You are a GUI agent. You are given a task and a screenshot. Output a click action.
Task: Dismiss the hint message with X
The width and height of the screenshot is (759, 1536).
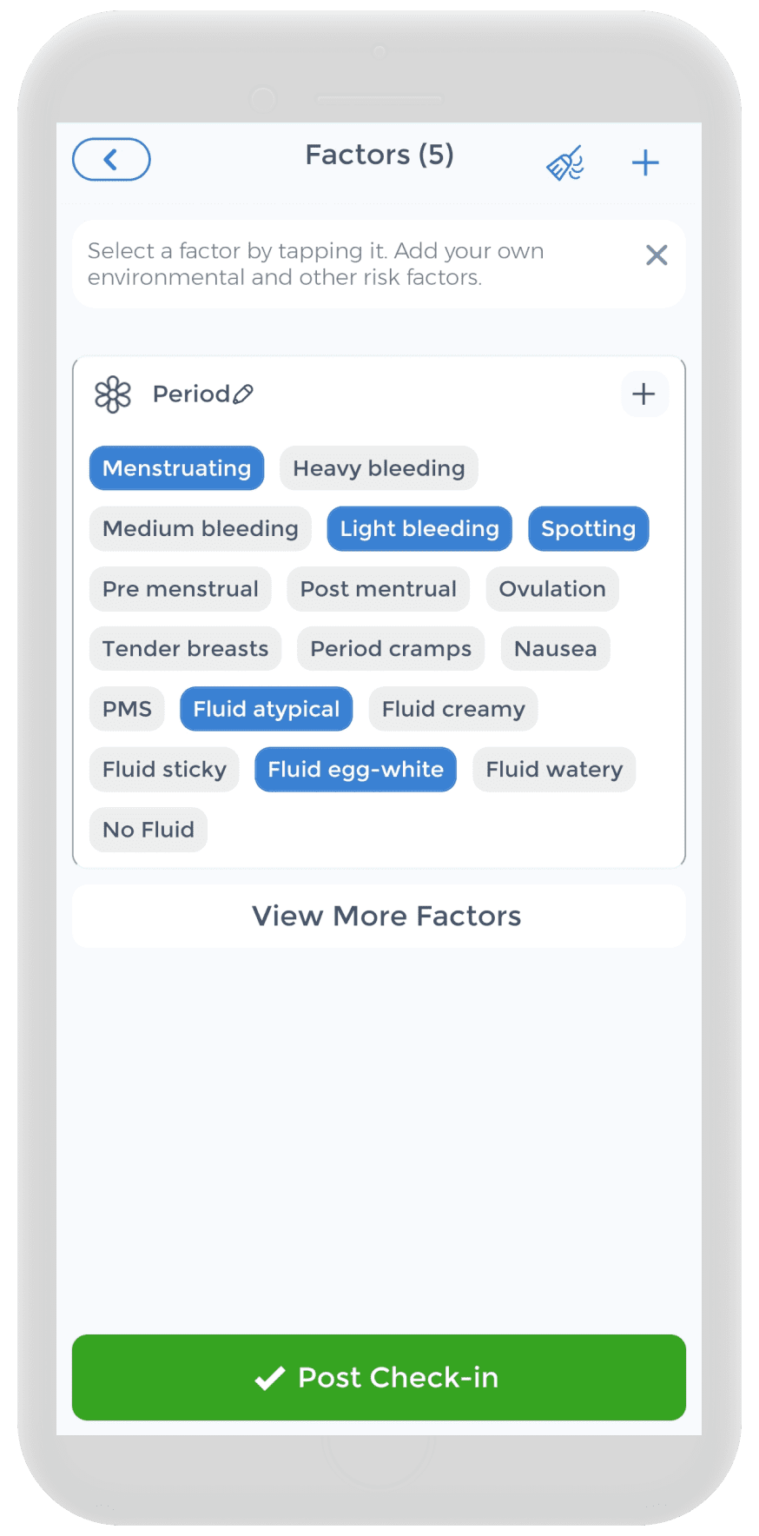tap(656, 255)
